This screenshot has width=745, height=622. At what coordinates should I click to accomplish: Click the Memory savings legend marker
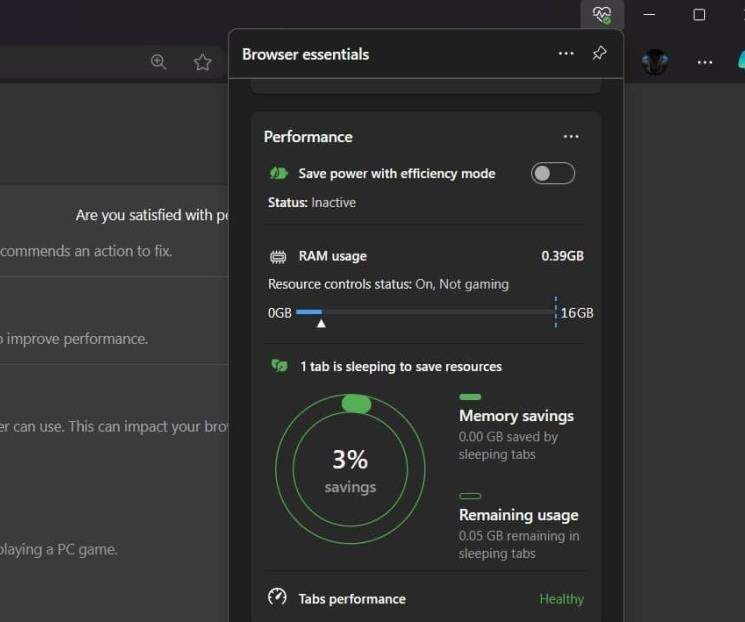[470, 397]
